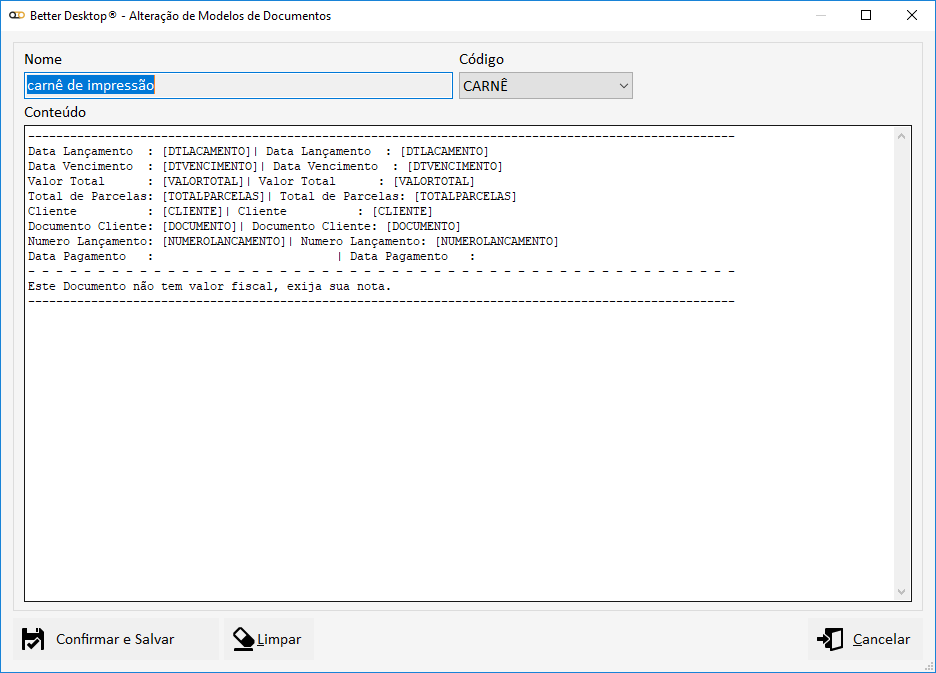
Task: Focus the Nome field with carnê de impressão
Action: point(238,86)
